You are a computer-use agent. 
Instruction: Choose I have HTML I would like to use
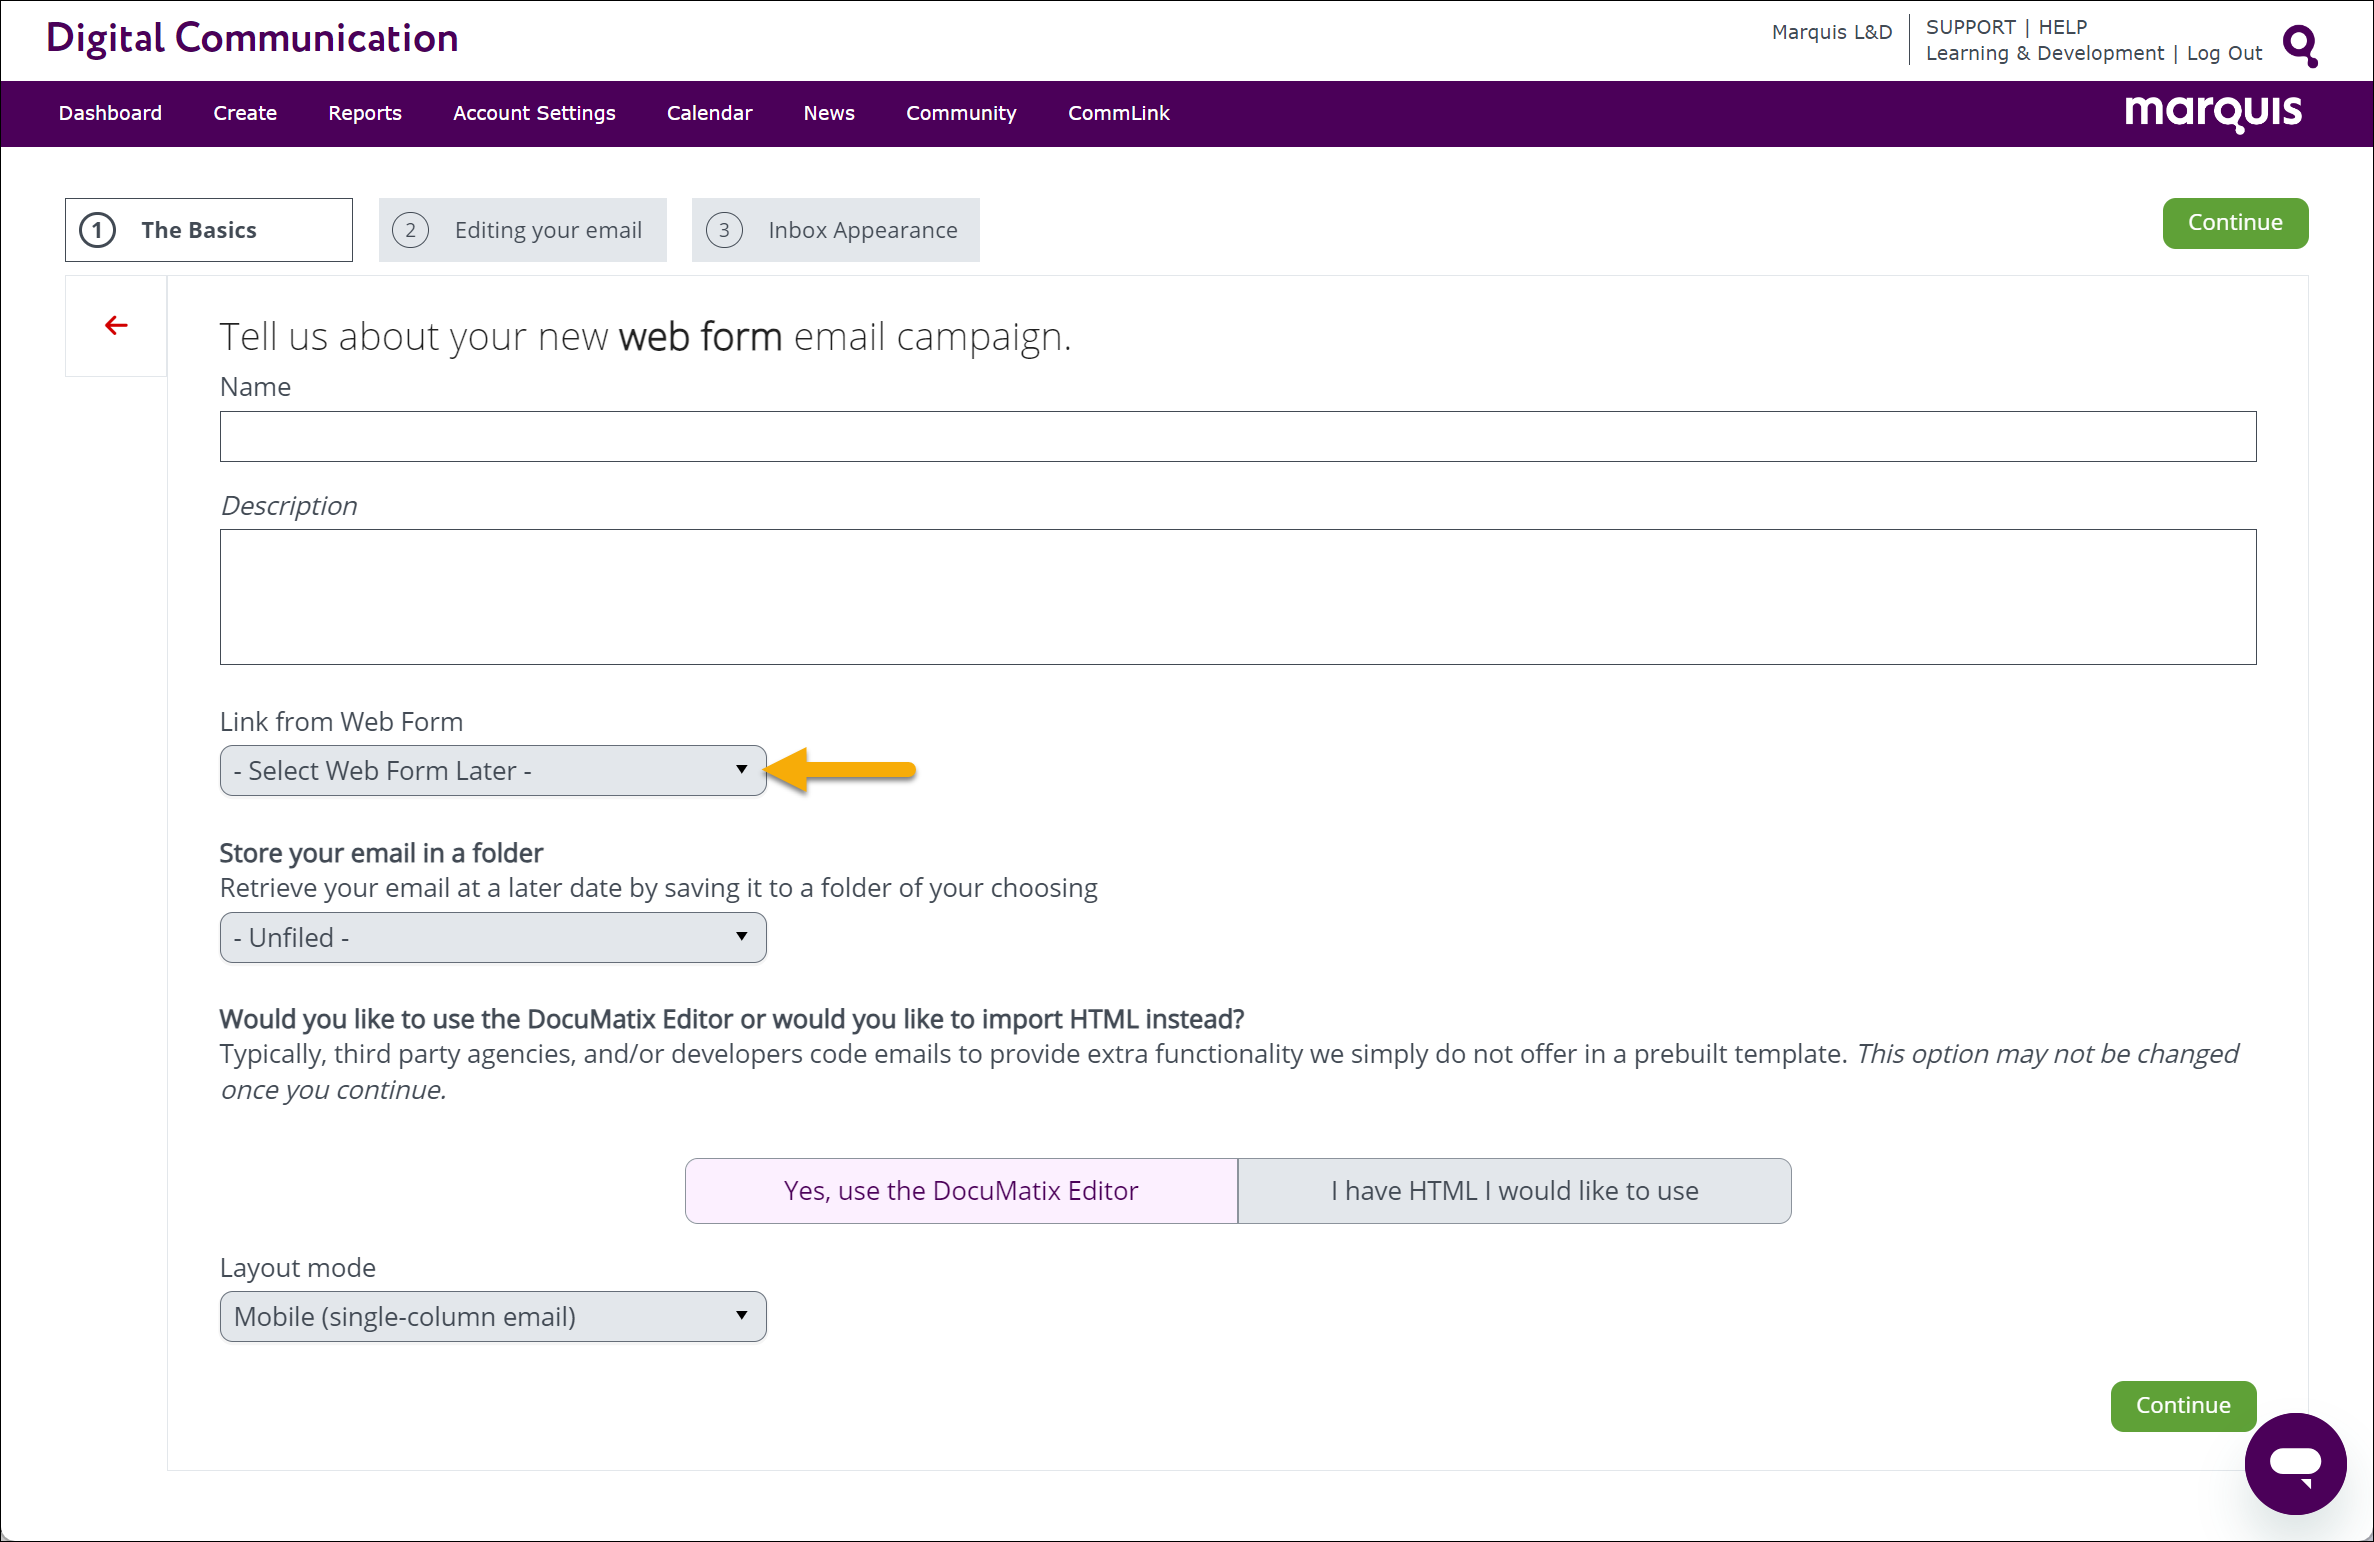1514,1191
